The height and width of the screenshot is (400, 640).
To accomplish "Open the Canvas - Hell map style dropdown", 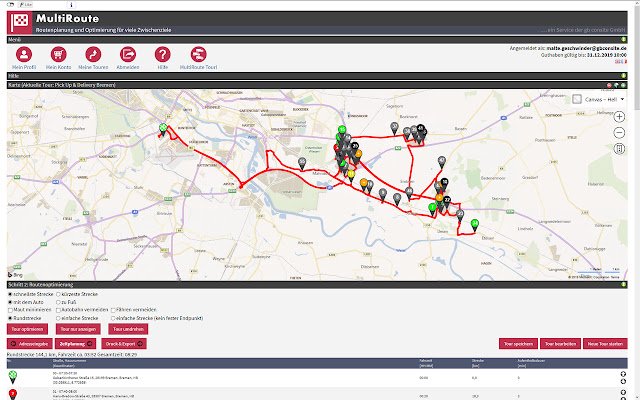I will click(599, 99).
